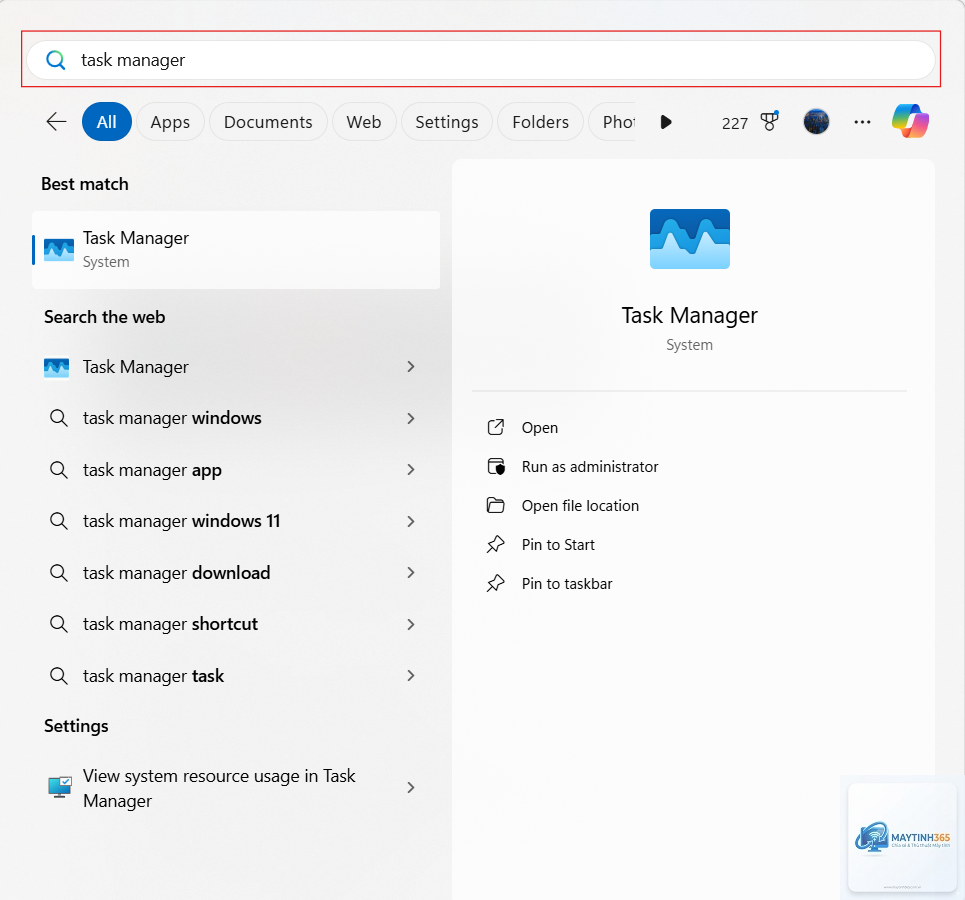The image size is (965, 900).
Task: Click Open in preview pane
Action: point(540,427)
